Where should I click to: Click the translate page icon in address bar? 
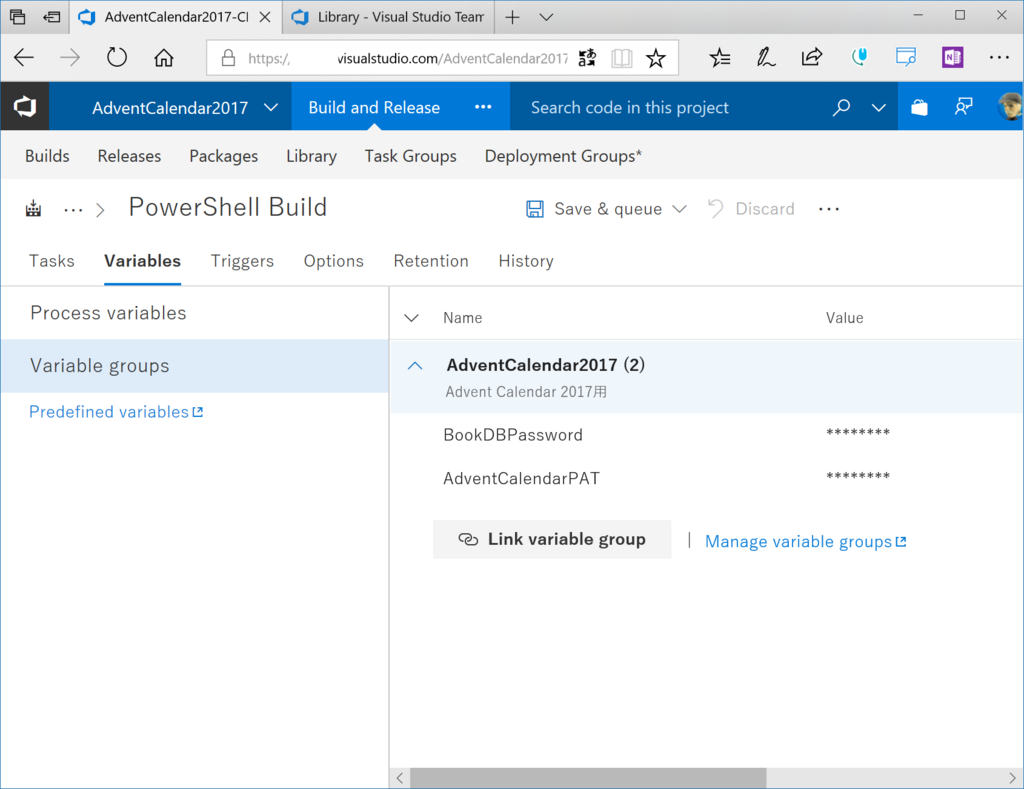coord(586,58)
